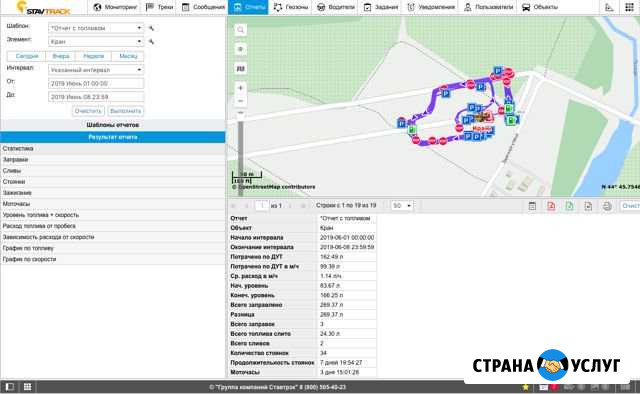Export the report to Excel (green icon)
640x394 pixels.
click(569, 206)
